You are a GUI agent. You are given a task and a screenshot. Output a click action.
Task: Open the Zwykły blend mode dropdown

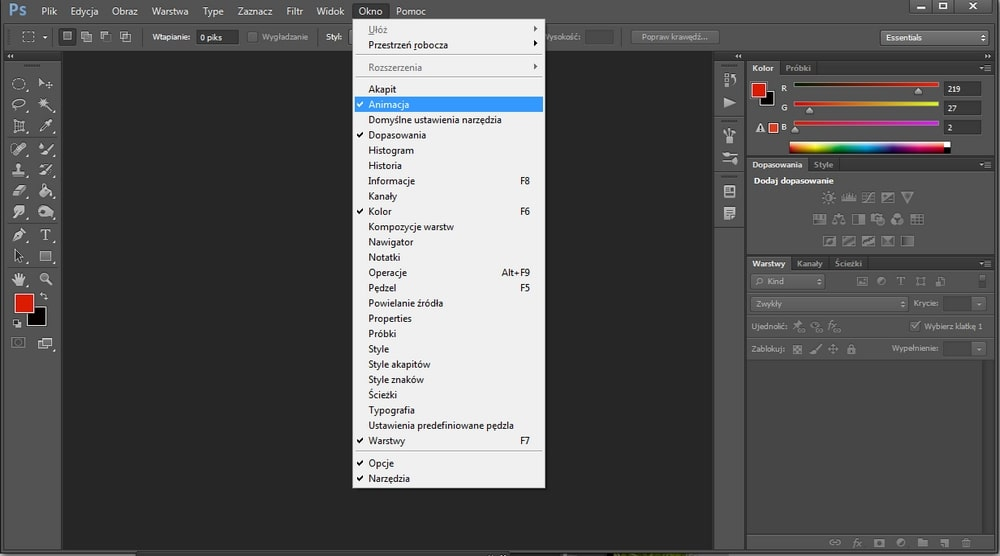(830, 304)
